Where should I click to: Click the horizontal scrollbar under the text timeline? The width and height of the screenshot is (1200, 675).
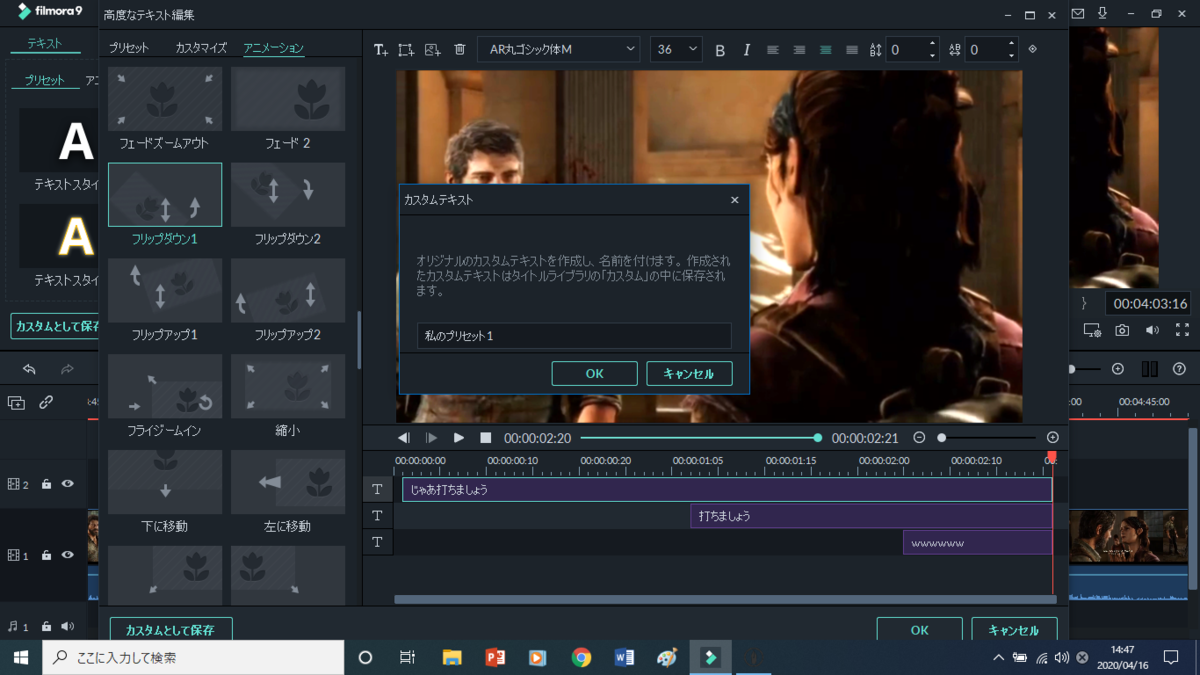[x=725, y=600]
